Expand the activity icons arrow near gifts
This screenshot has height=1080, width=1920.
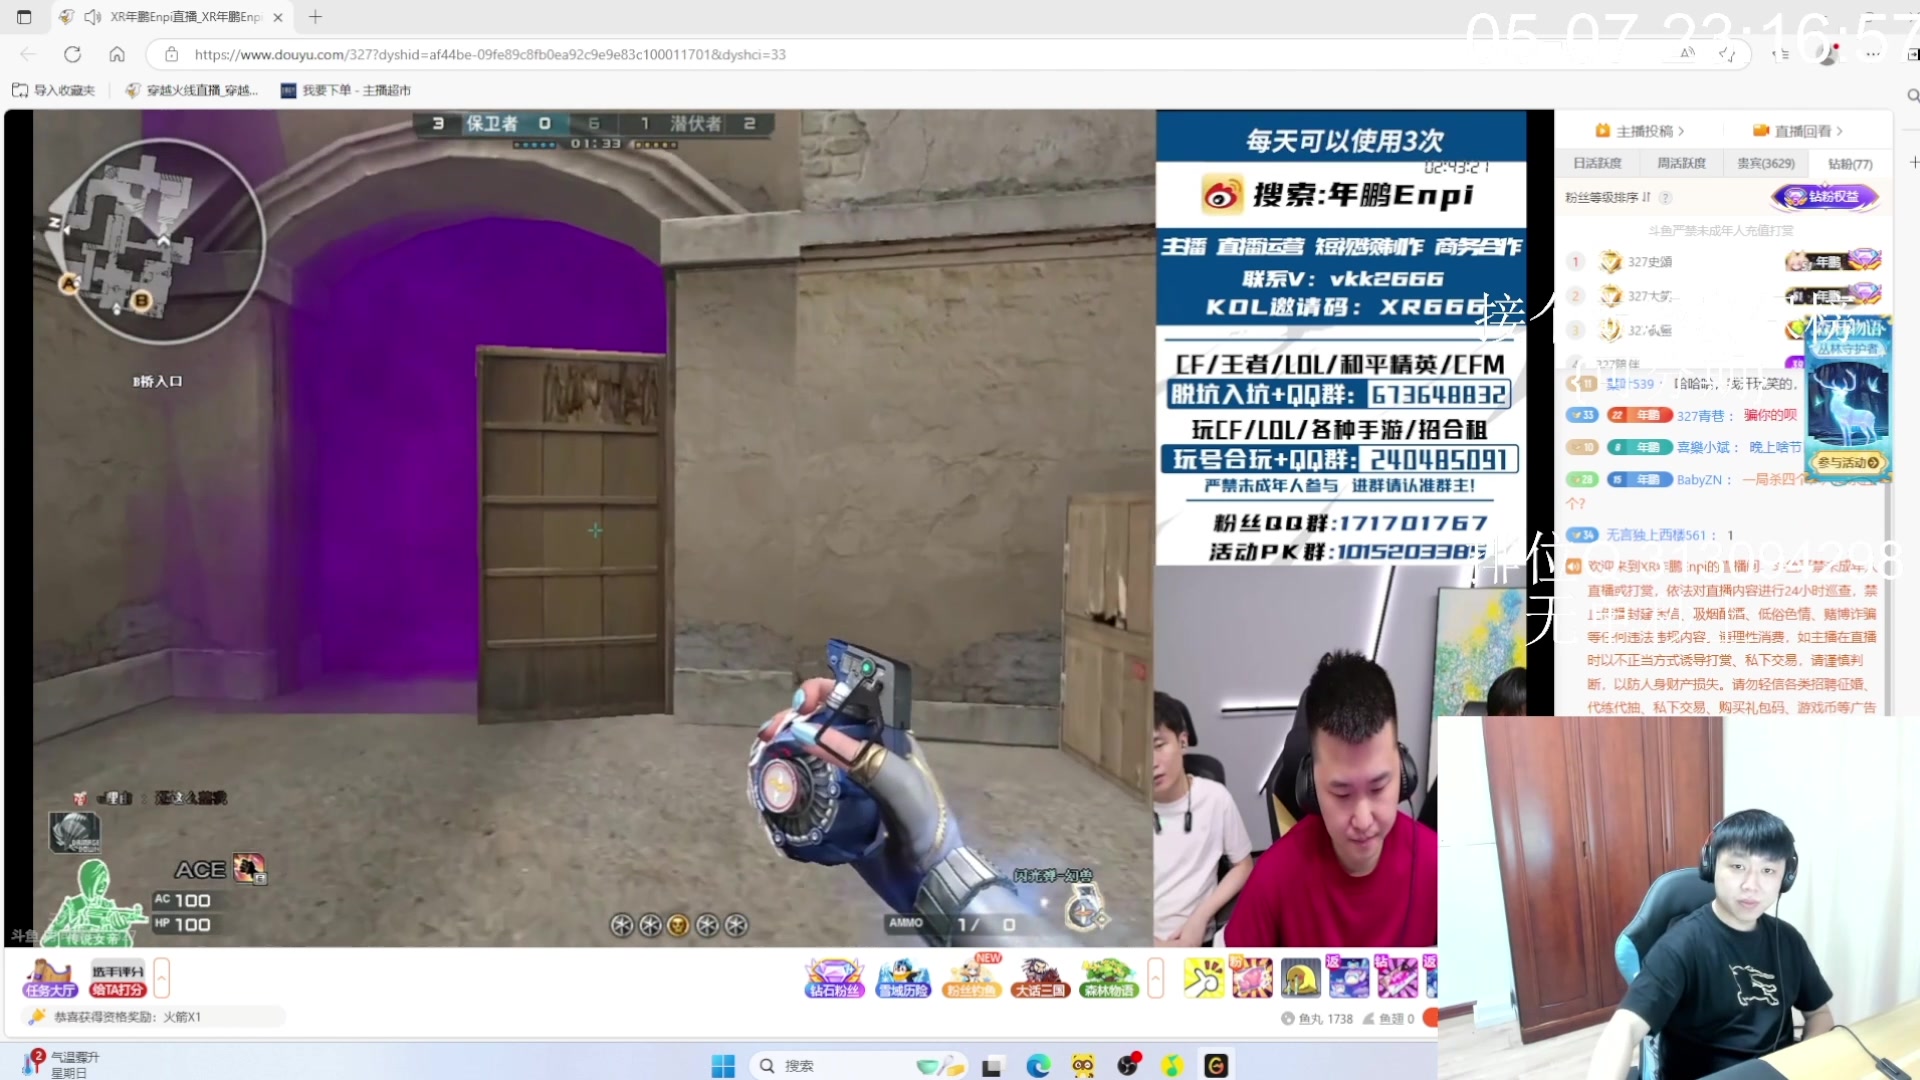(x=1155, y=977)
